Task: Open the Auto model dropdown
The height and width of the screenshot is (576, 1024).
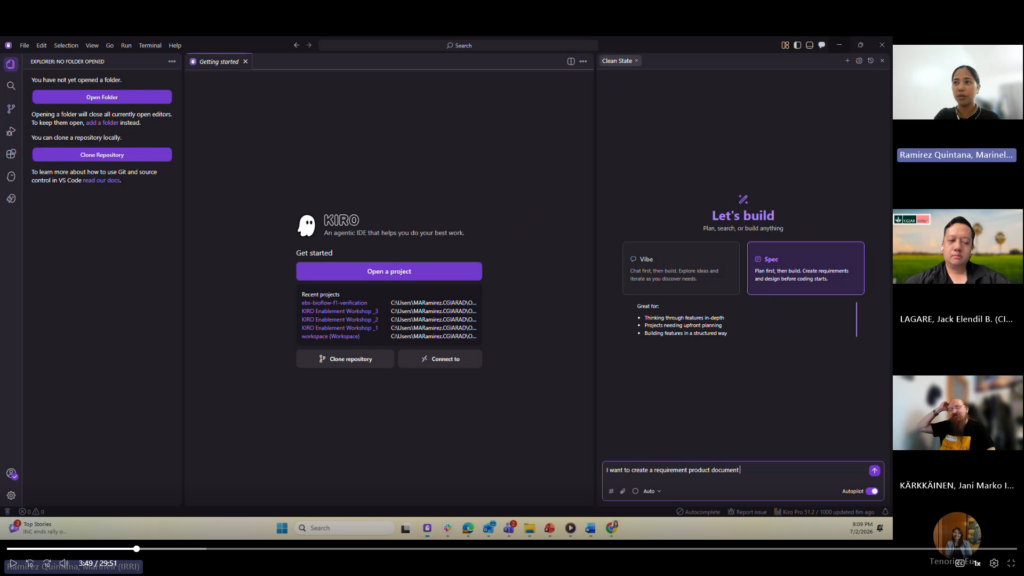Action: coord(652,491)
